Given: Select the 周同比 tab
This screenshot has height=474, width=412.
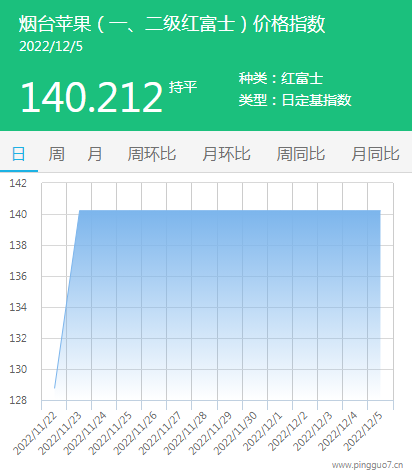Looking at the screenshot, I should click(301, 154).
